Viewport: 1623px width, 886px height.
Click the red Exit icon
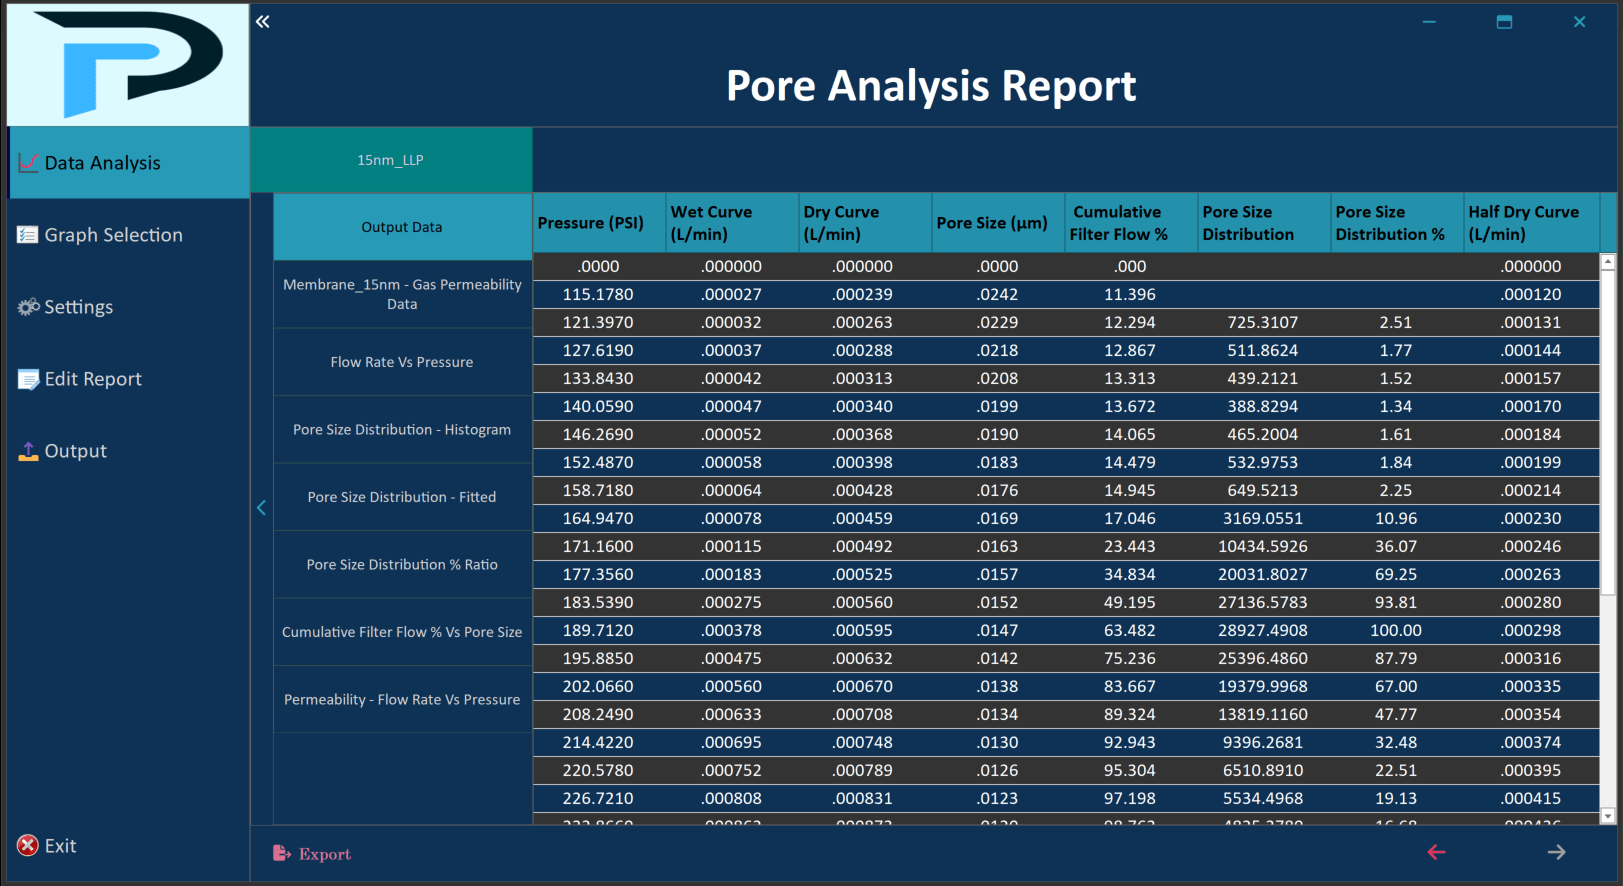28,846
